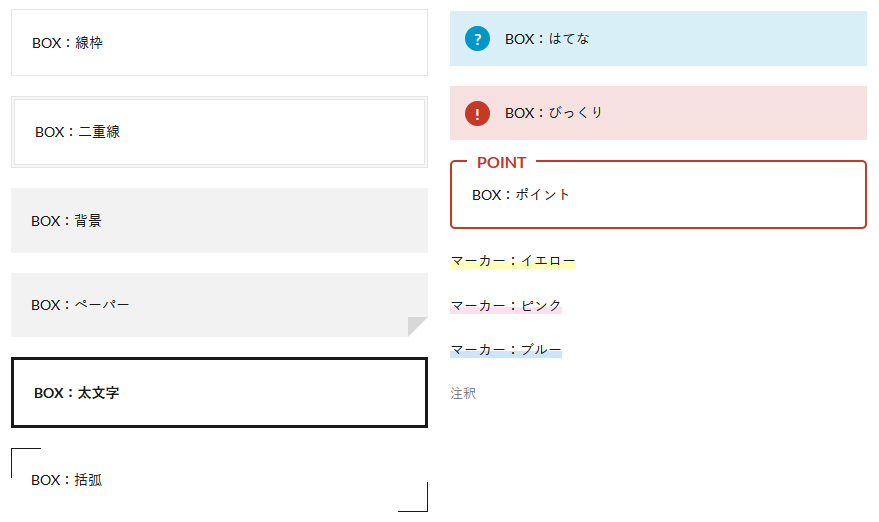The image size is (879, 522).
Task: Click the BOX：びっくり text
Action: [553, 113]
